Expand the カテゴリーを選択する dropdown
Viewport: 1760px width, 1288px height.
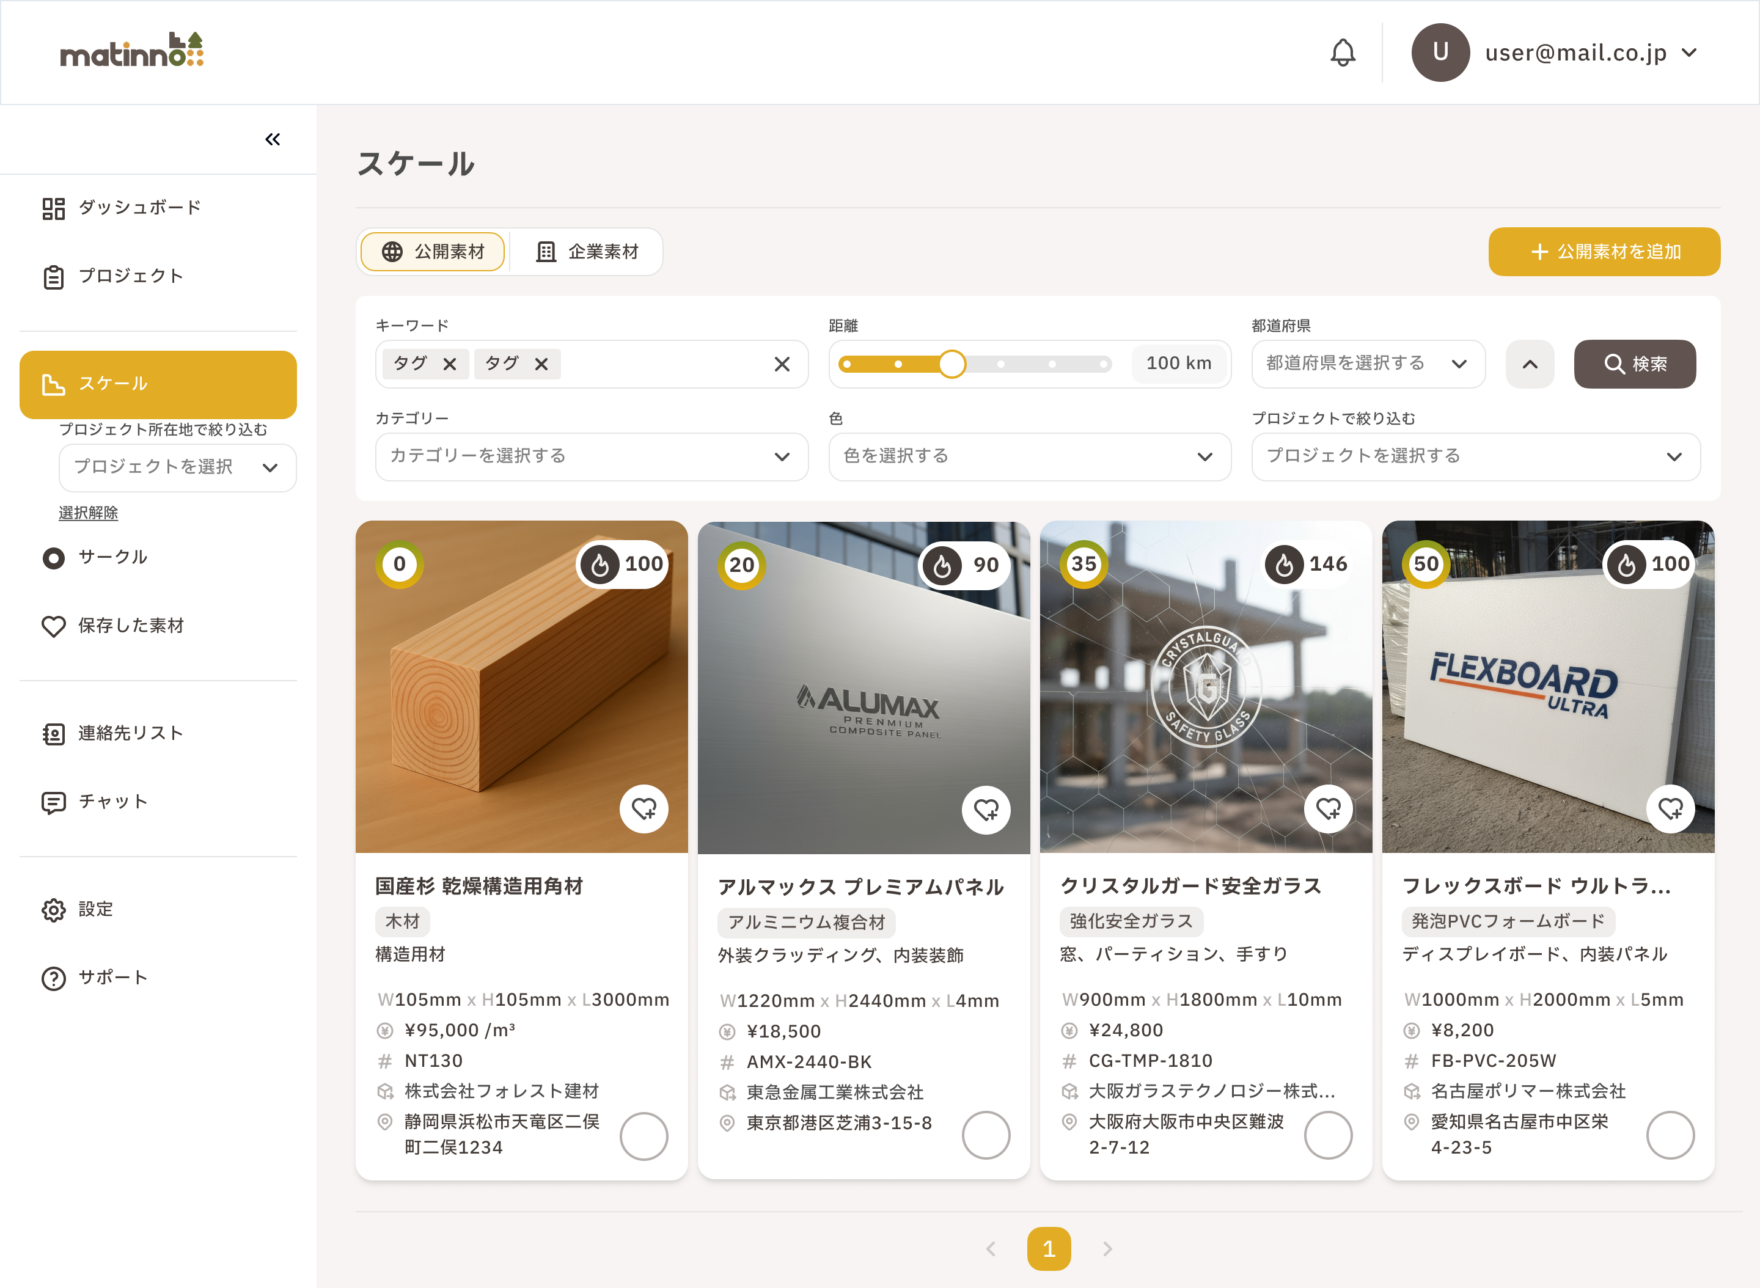click(x=591, y=456)
